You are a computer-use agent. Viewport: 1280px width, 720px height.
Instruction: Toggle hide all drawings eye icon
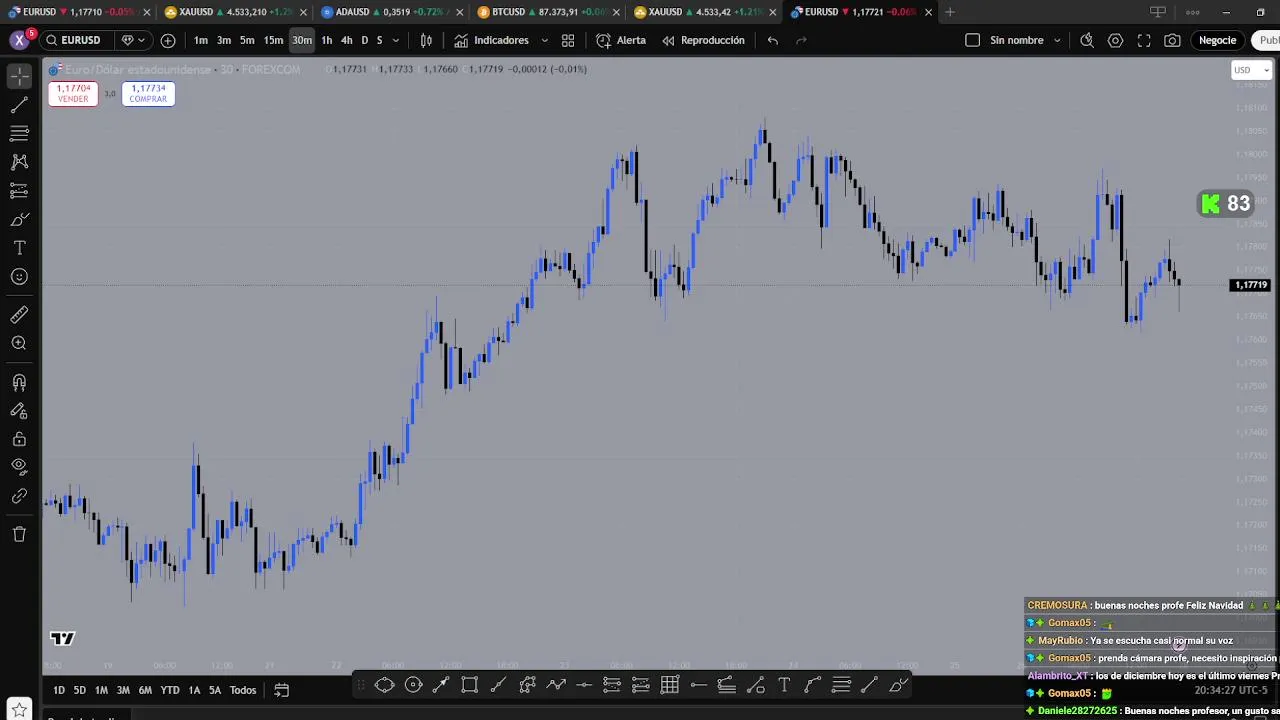click(x=19, y=467)
